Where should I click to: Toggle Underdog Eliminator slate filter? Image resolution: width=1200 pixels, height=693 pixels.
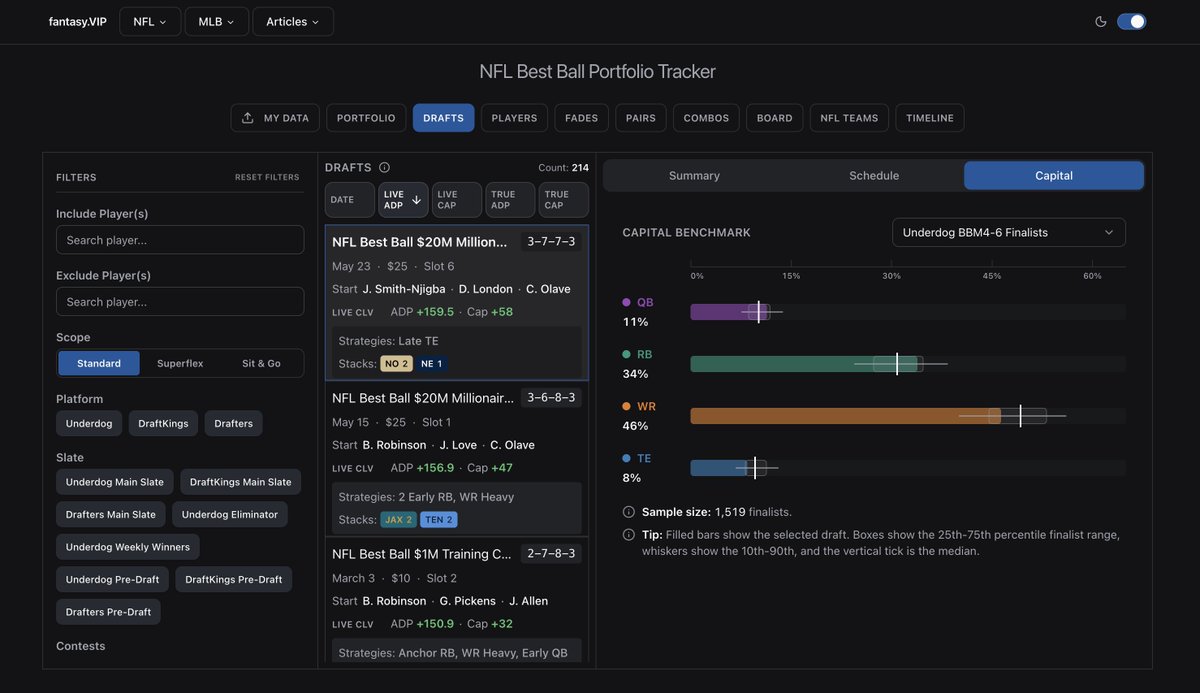point(230,514)
